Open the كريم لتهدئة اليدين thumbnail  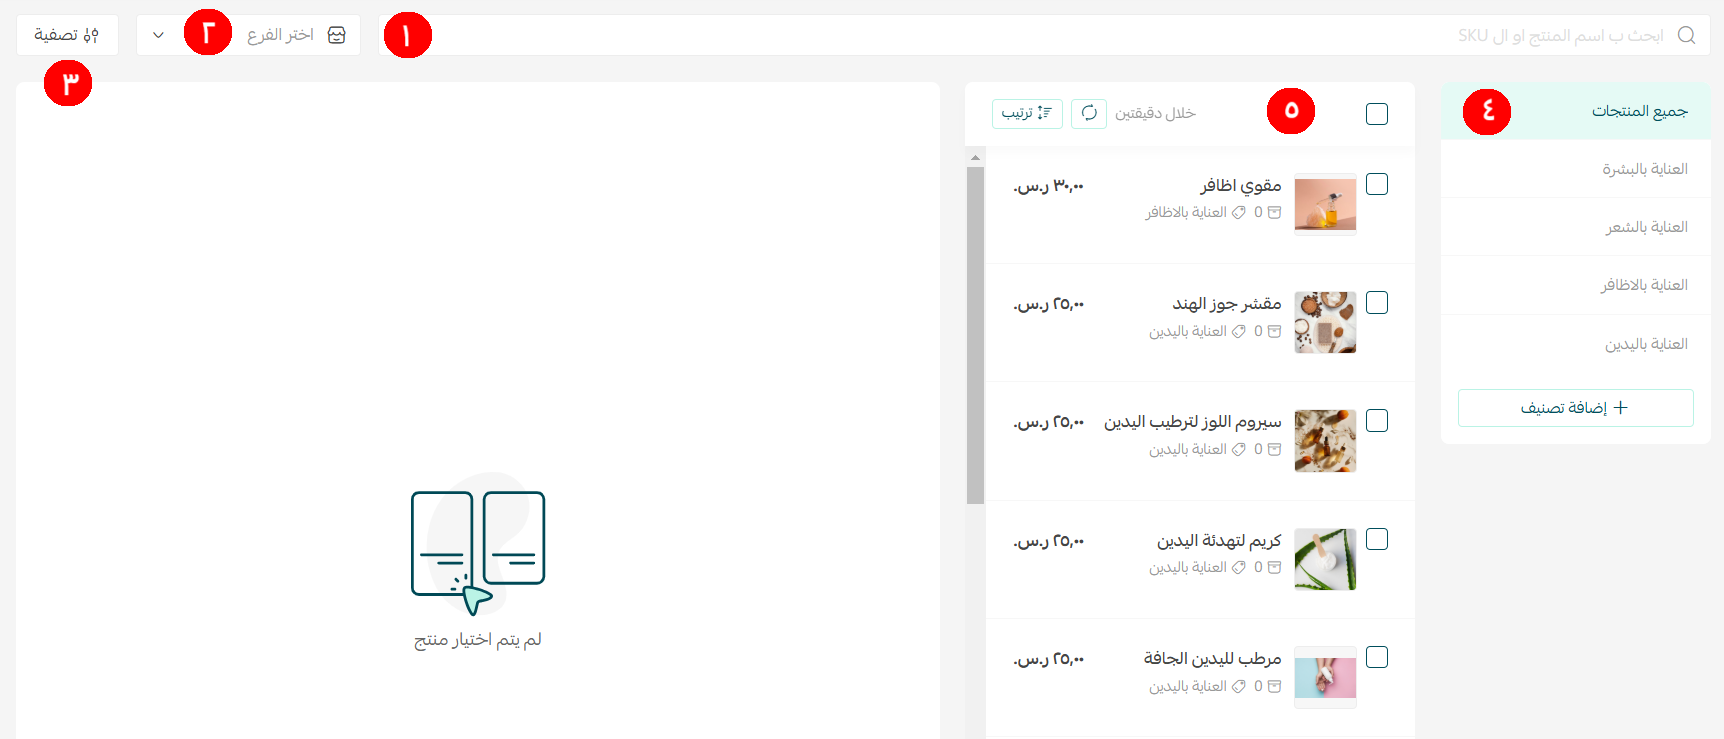pos(1325,559)
